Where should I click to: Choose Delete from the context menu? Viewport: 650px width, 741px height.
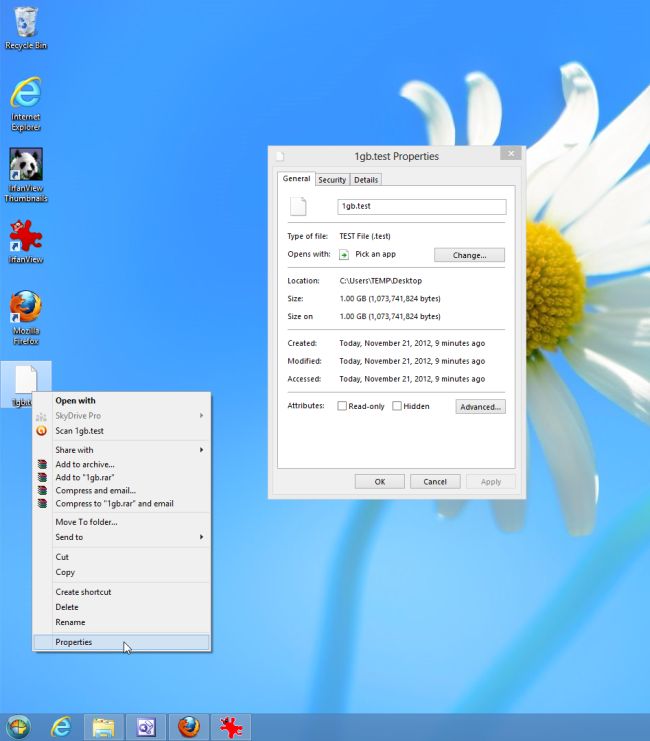(121, 607)
